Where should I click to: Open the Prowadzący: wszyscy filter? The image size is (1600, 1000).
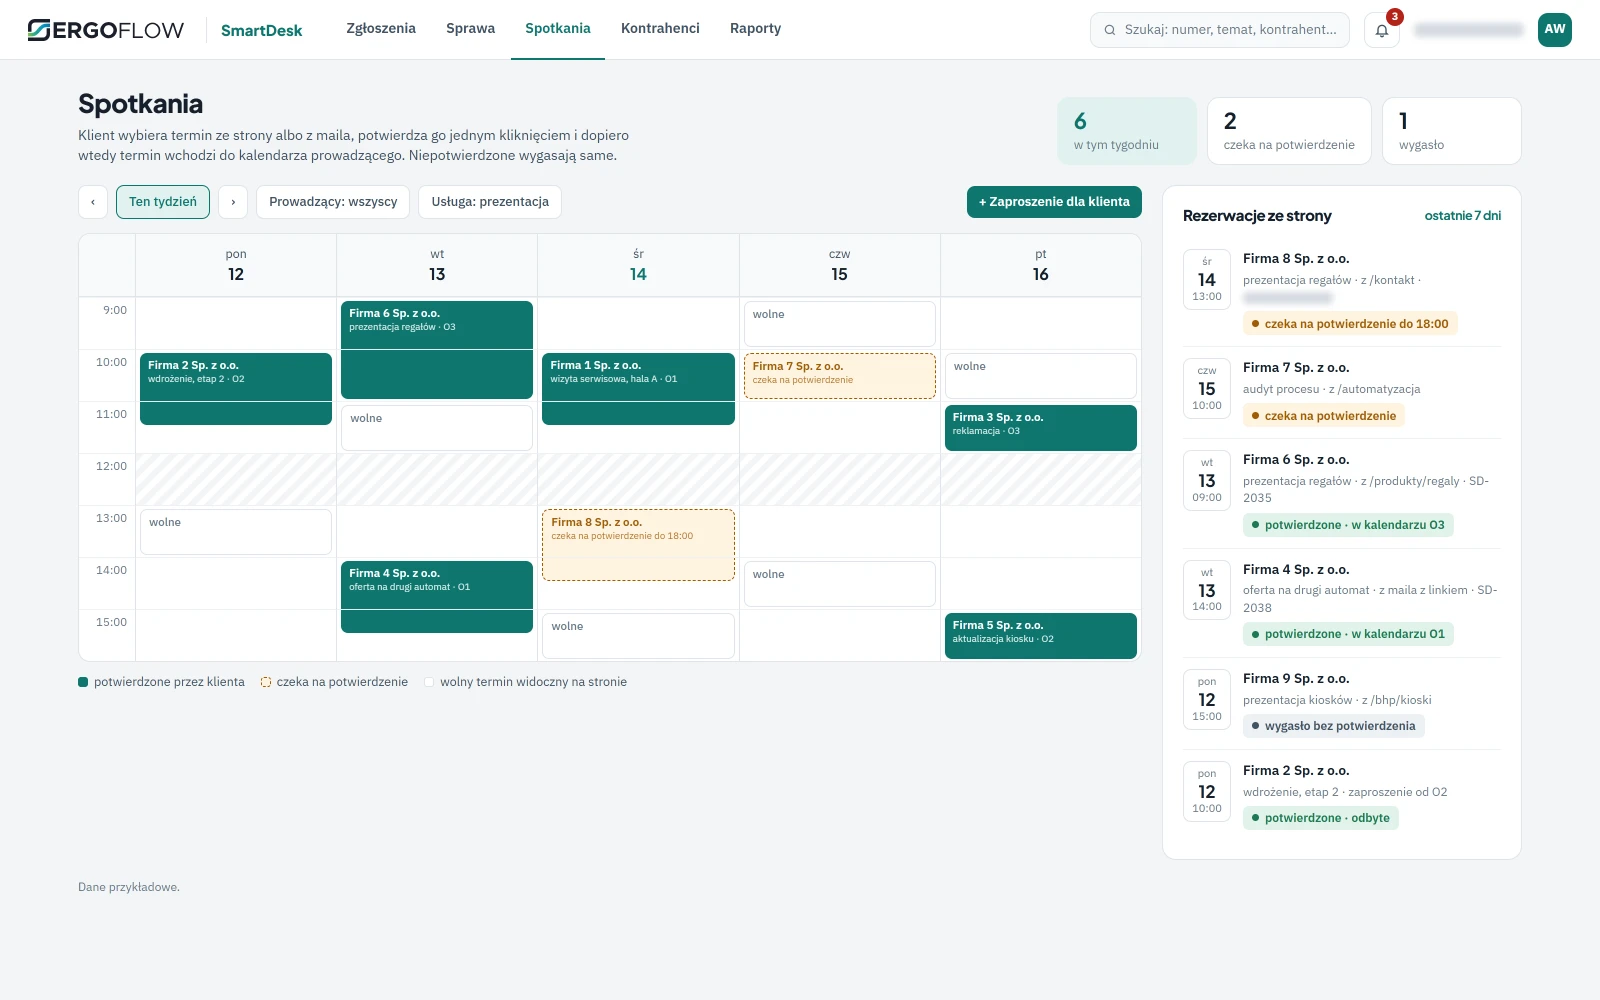pyautogui.click(x=333, y=202)
